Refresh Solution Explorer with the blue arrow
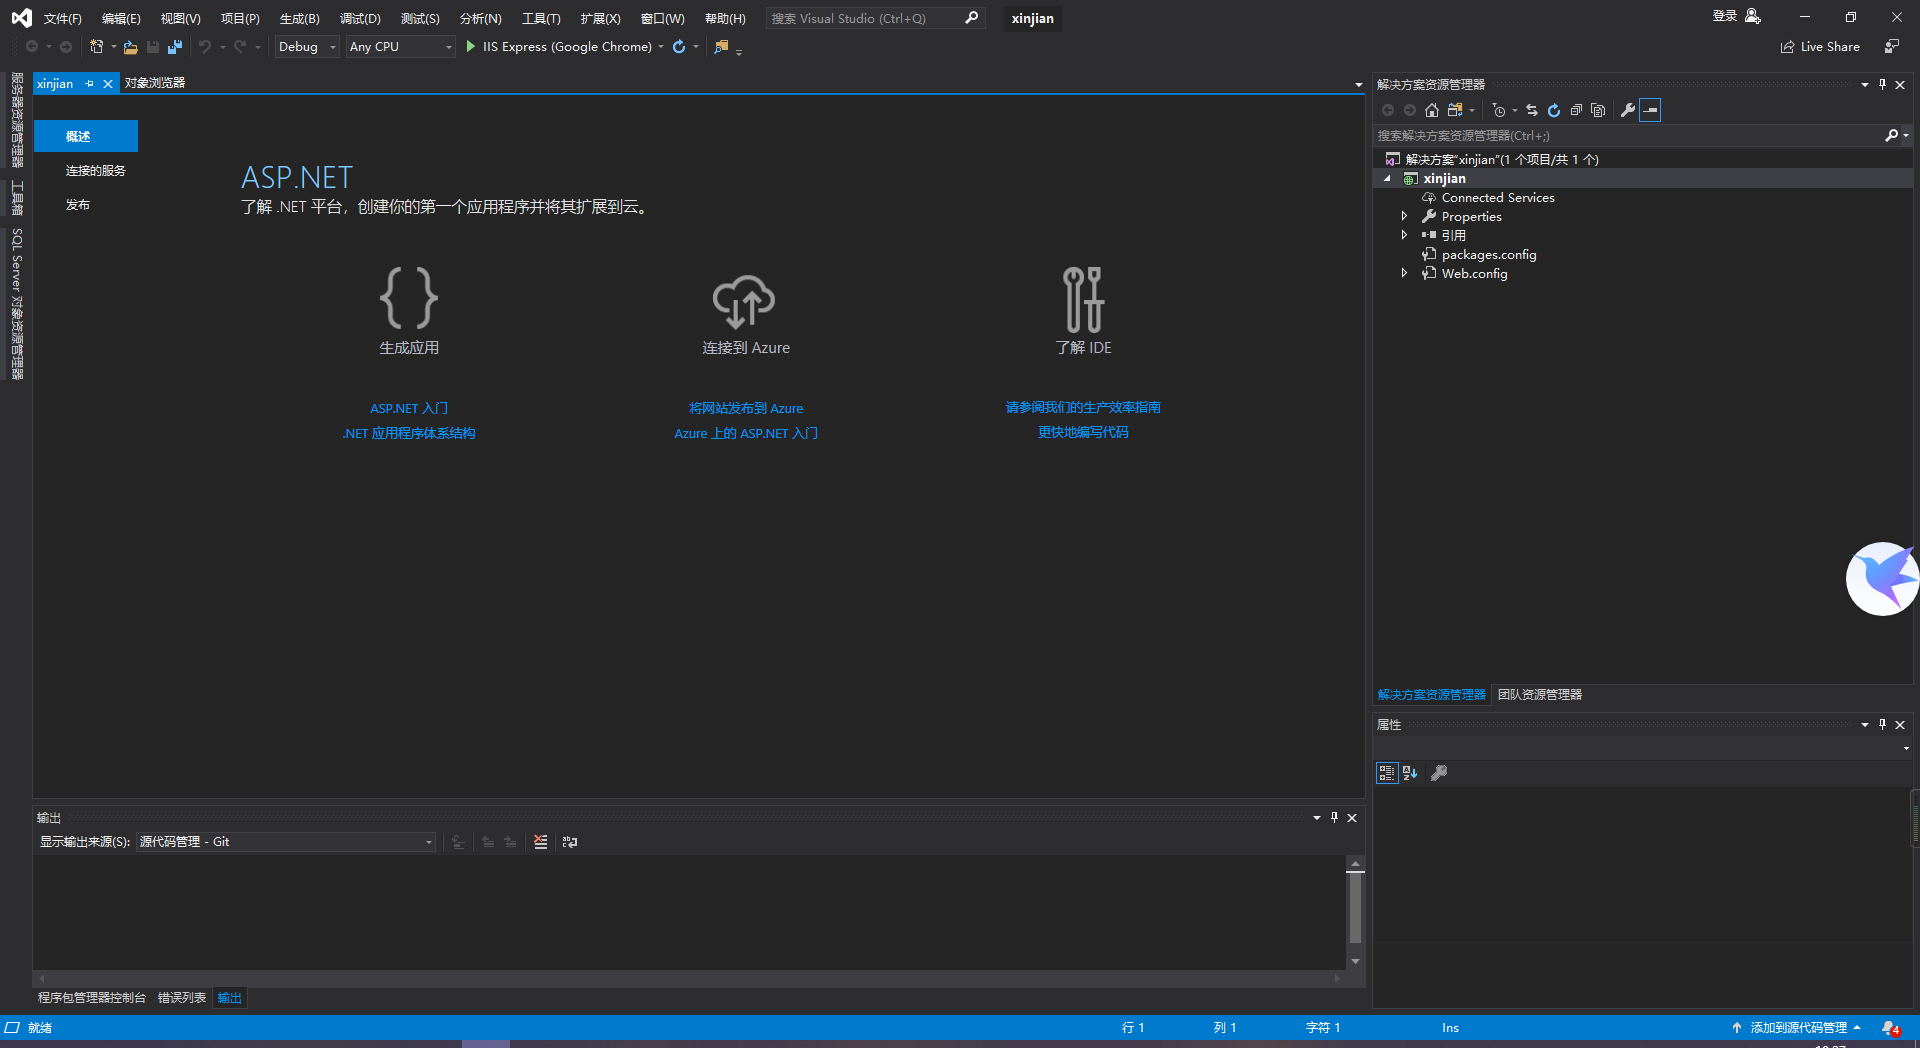 (x=1554, y=110)
